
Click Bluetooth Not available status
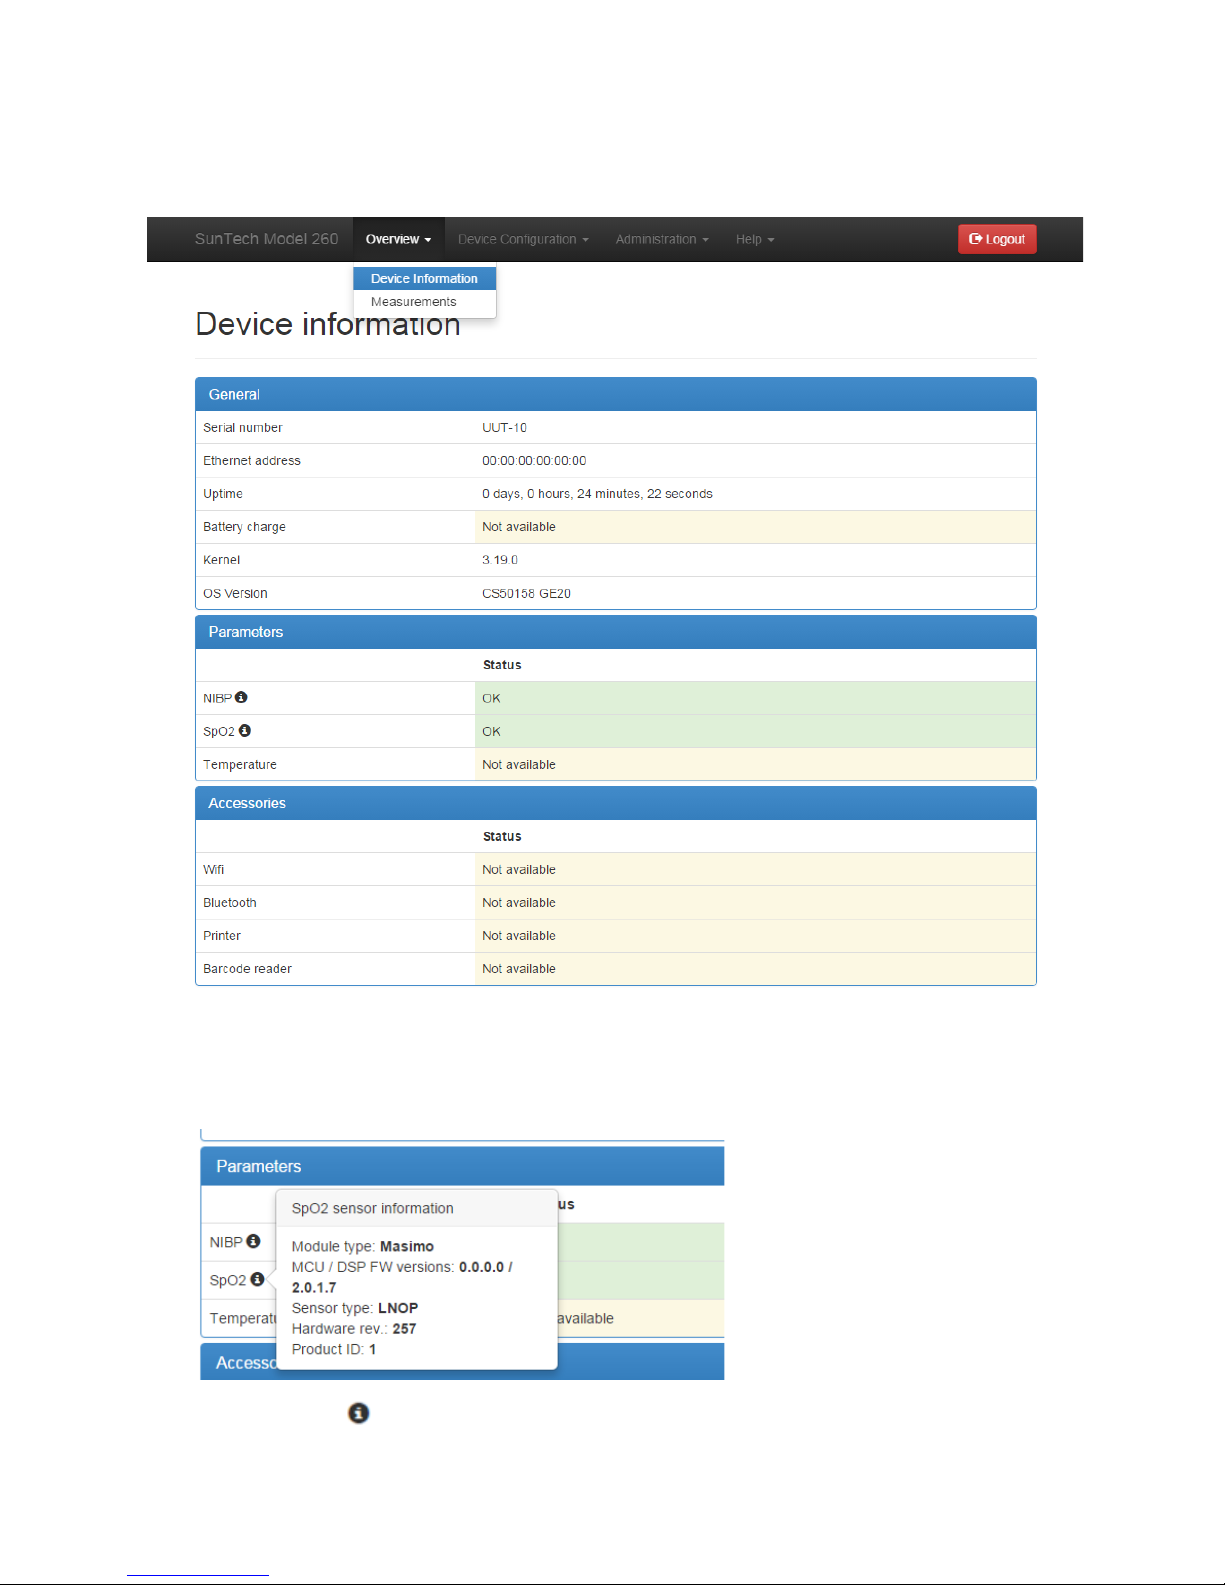click(x=755, y=902)
